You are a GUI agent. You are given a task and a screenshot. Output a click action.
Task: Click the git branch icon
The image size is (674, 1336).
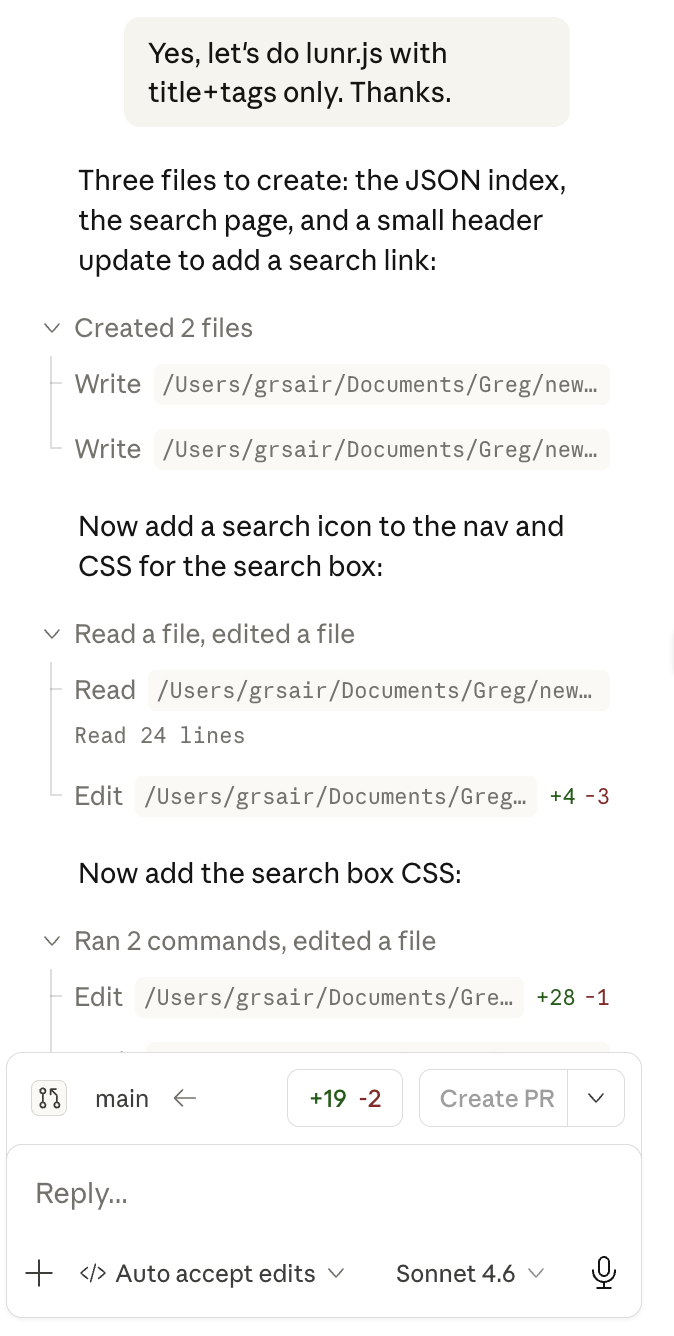[49, 1098]
